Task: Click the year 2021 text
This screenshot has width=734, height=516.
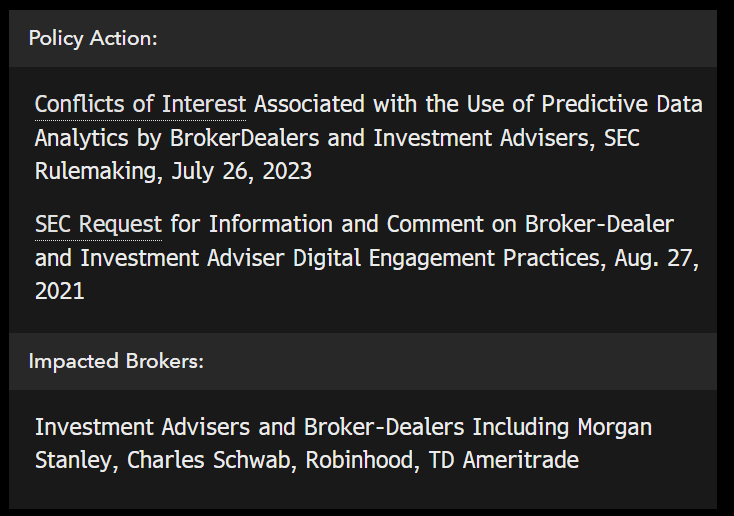Action: tap(60, 291)
